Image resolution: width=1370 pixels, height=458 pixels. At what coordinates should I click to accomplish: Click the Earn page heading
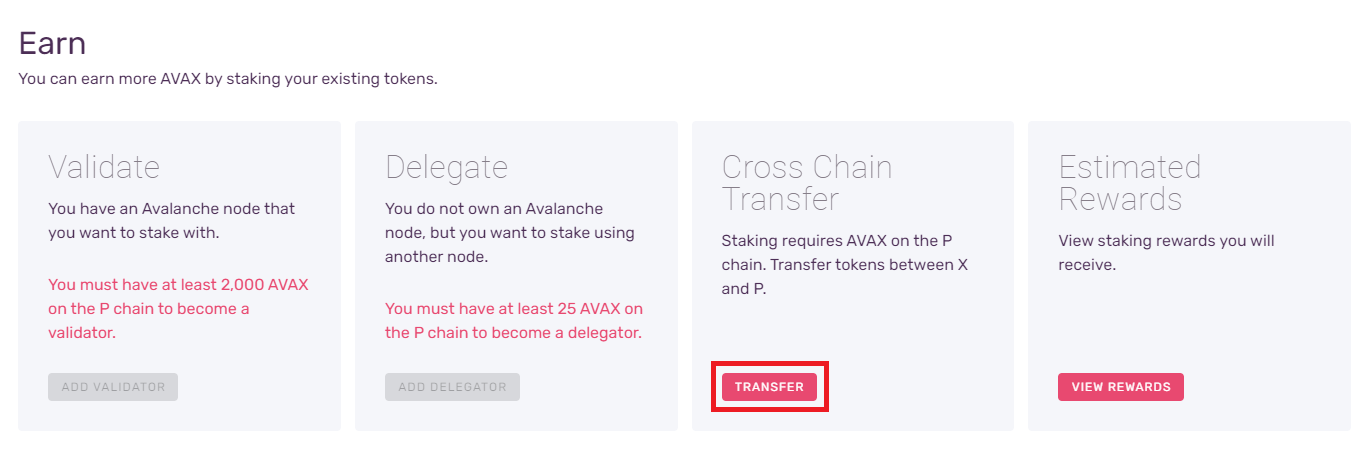pos(52,44)
